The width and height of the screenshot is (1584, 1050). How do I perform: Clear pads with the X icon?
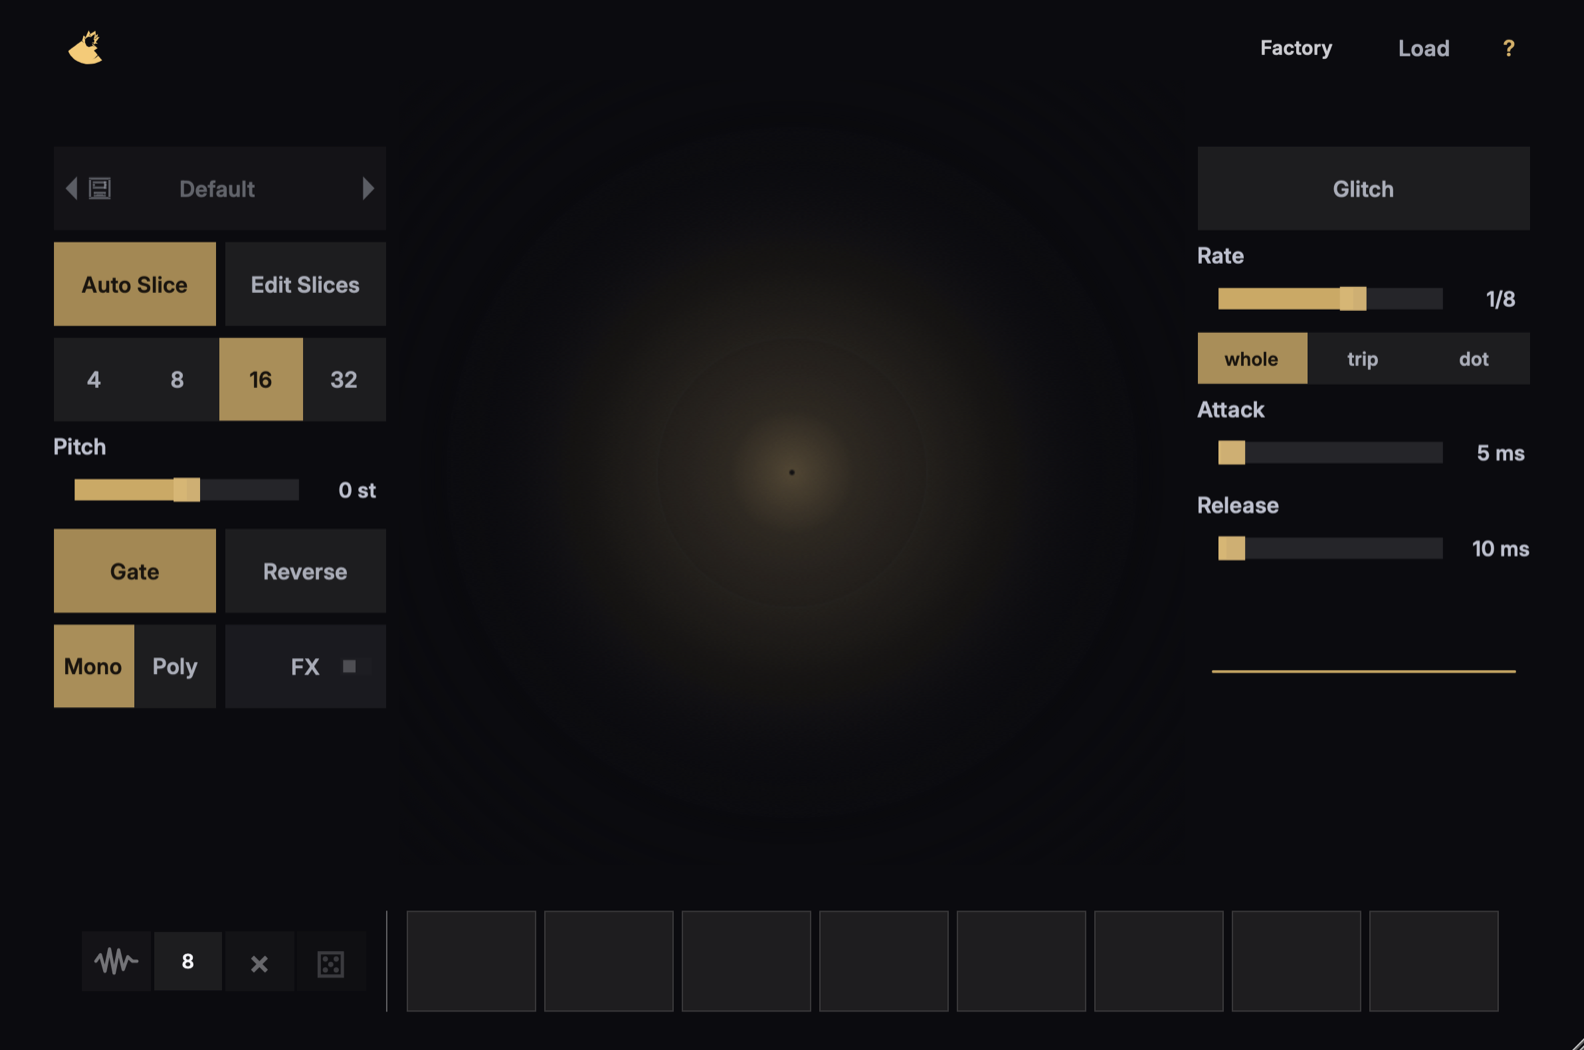point(259,963)
